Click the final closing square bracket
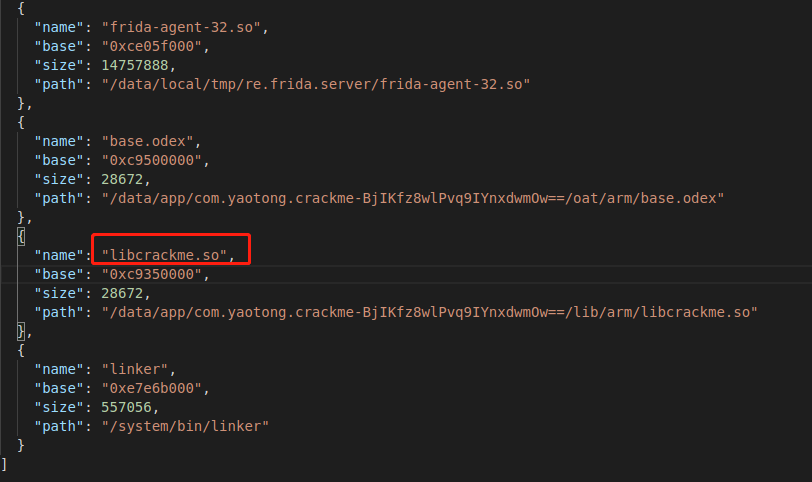Screen dimensions: 812x482 point(5,464)
